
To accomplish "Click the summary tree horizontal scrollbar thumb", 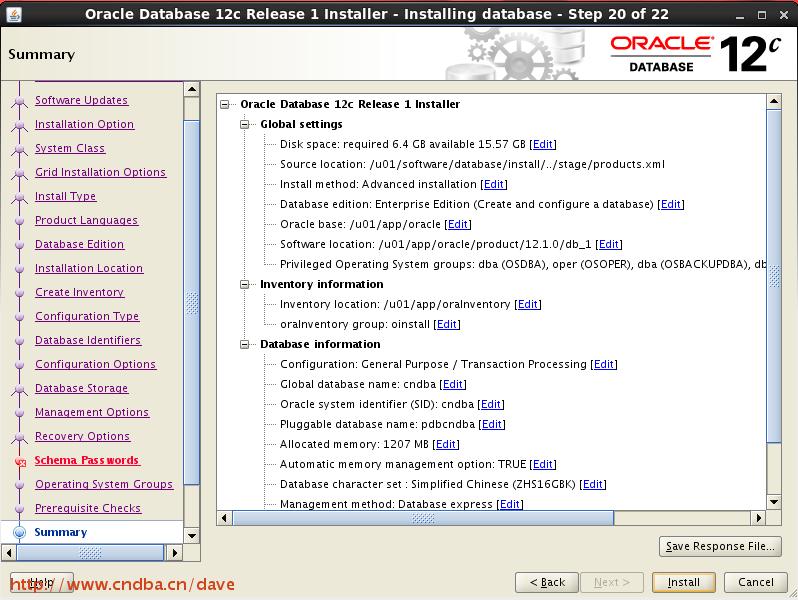I will pos(423,518).
